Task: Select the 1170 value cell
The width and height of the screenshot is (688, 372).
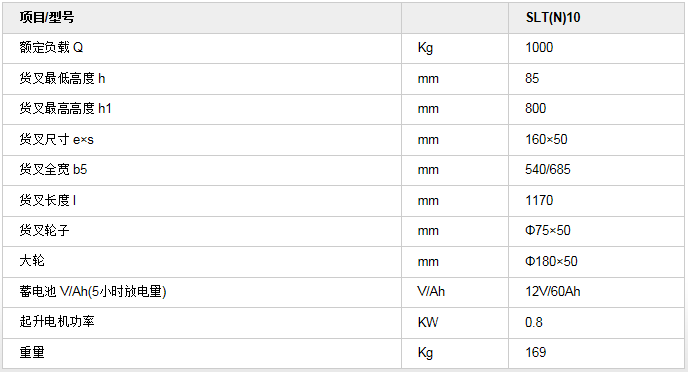Action: 596,201
